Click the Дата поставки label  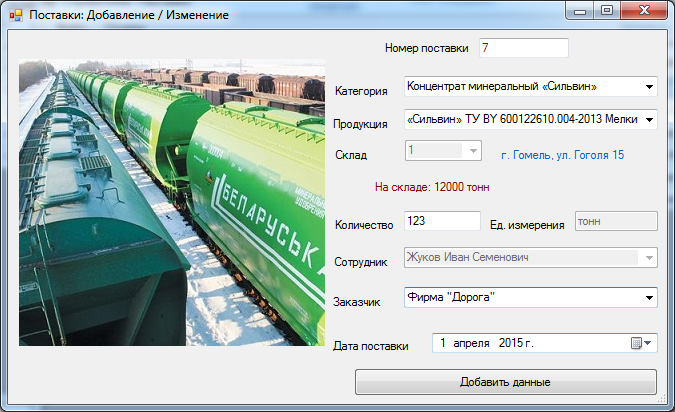[371, 346]
